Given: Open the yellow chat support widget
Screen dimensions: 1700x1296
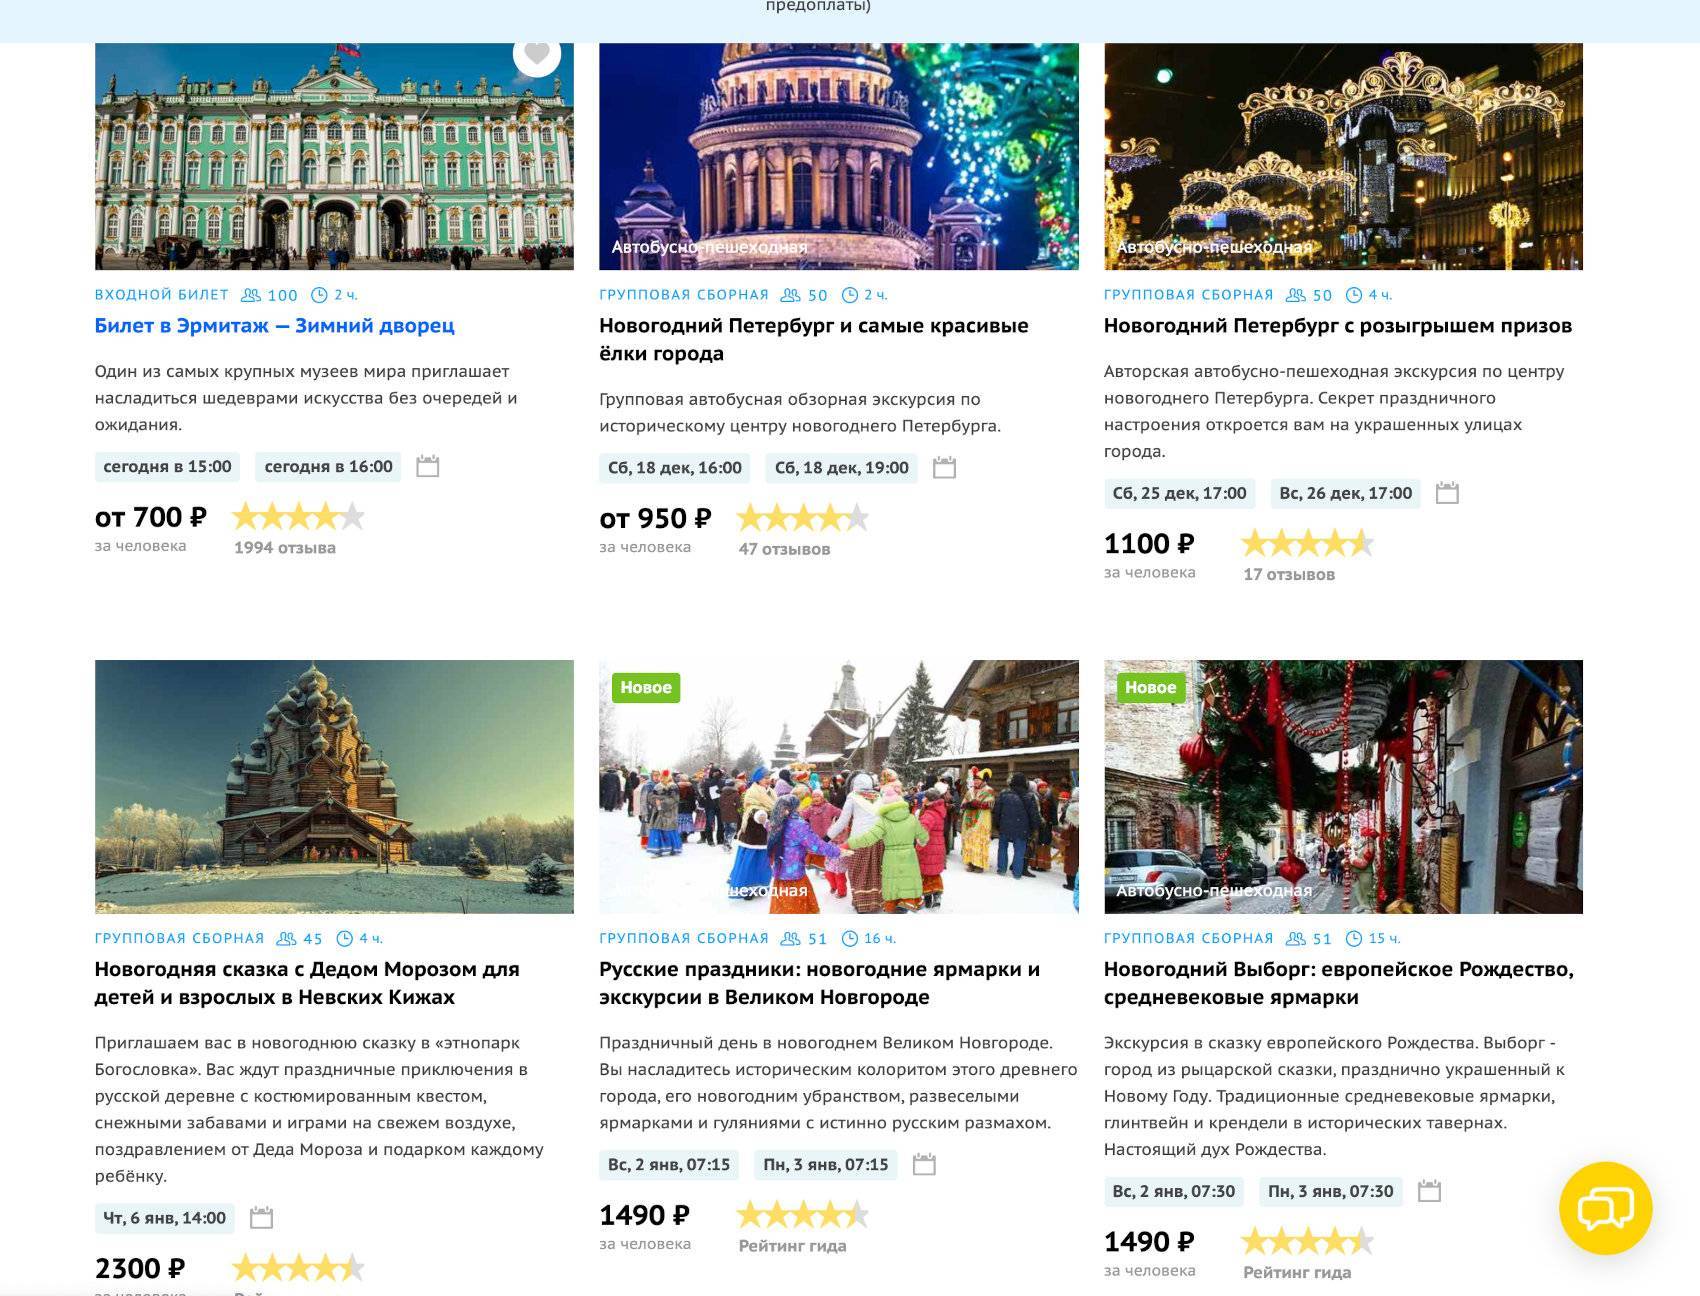Looking at the screenshot, I should click(1605, 1208).
